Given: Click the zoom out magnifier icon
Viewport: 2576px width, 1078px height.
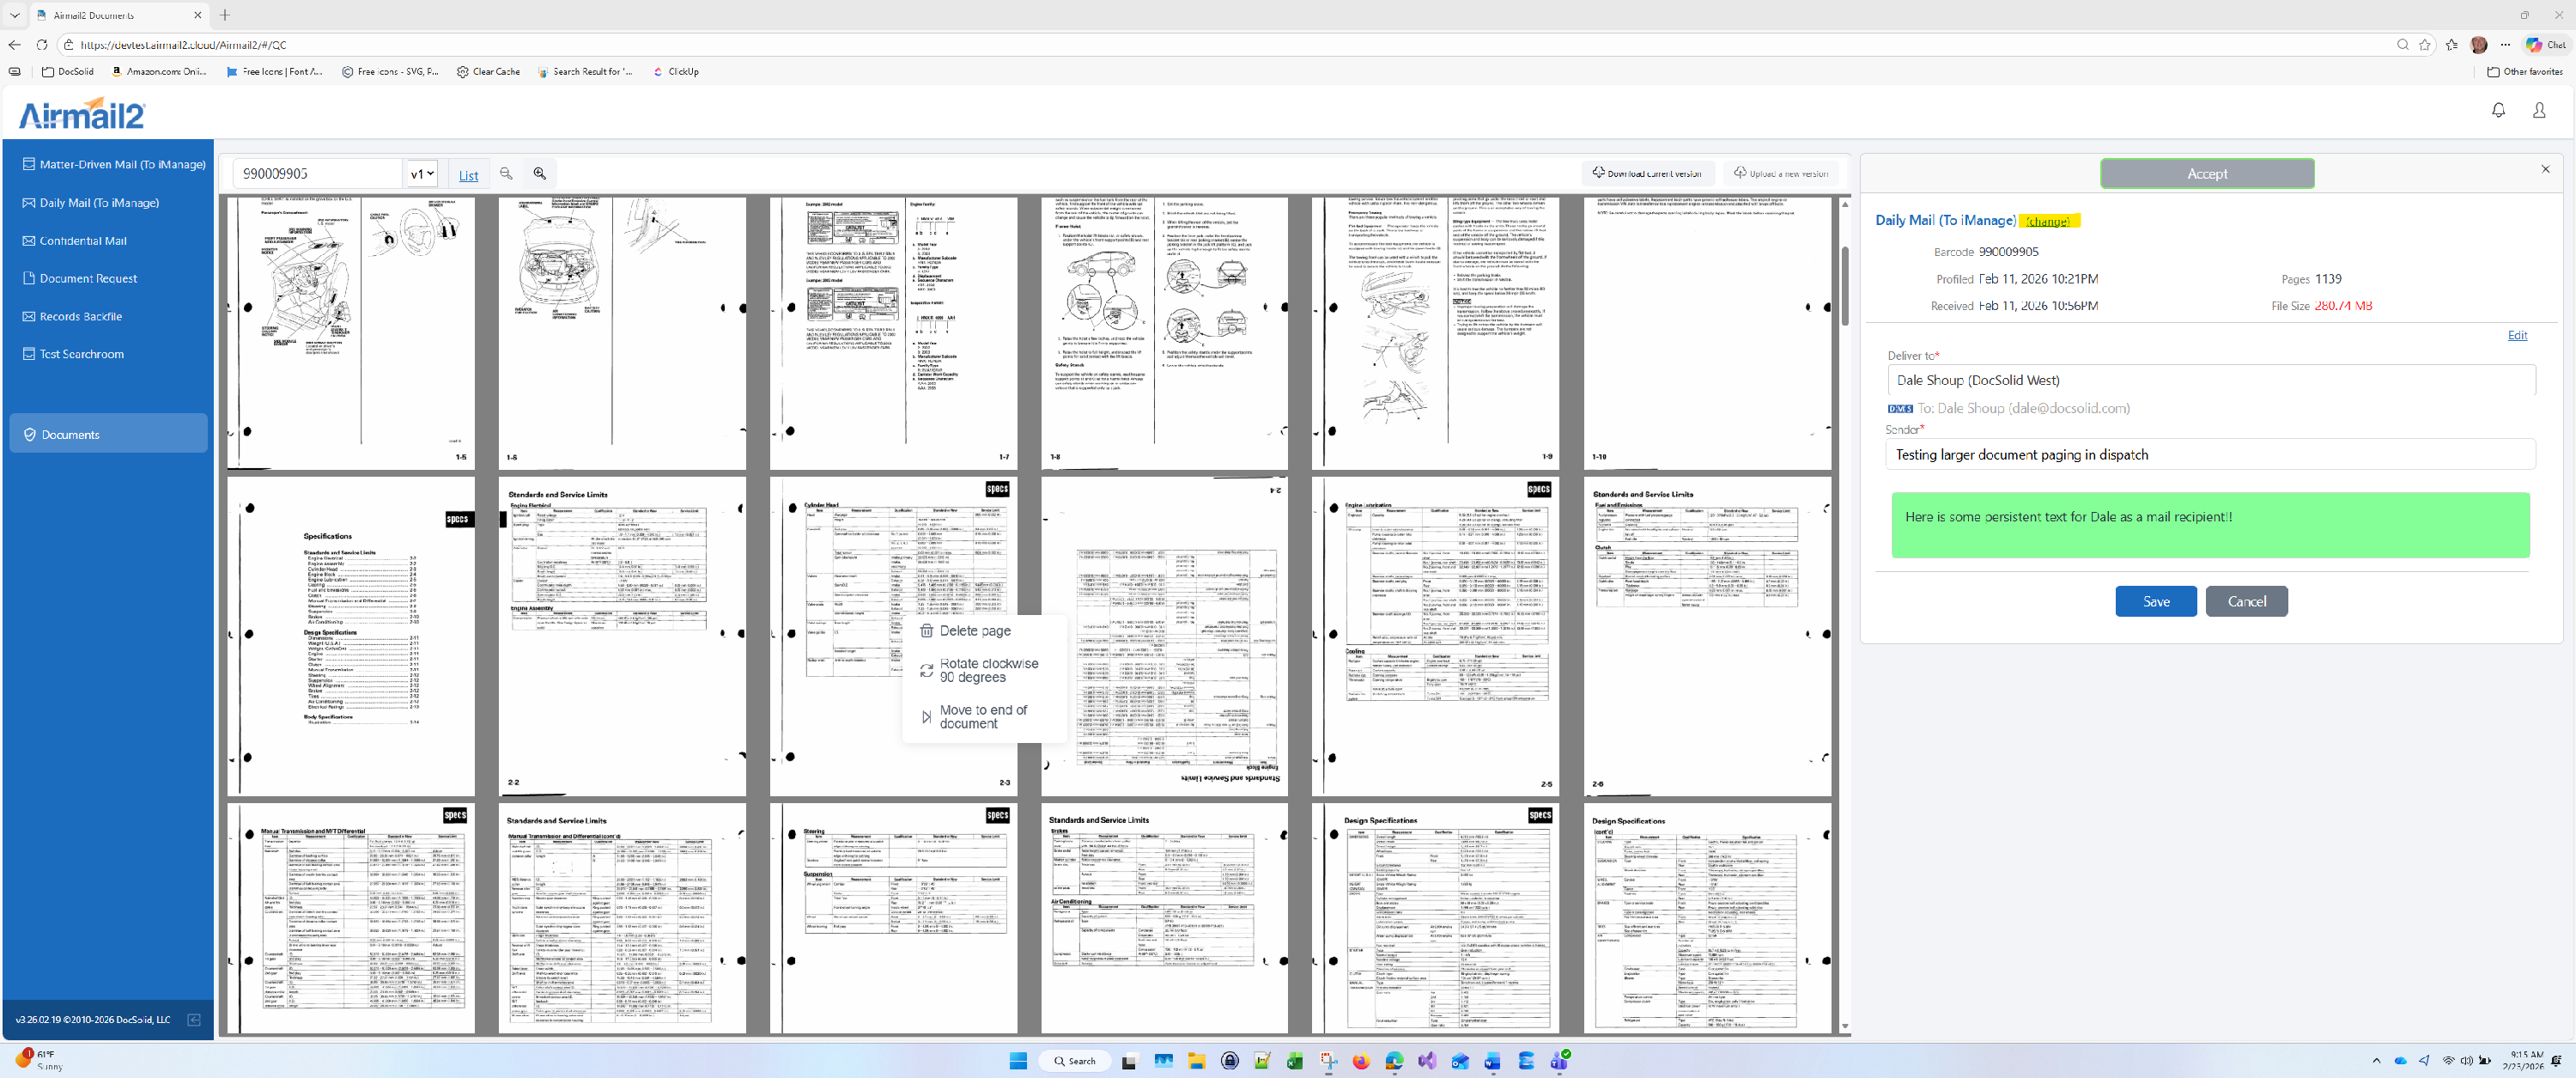Looking at the screenshot, I should click(506, 174).
